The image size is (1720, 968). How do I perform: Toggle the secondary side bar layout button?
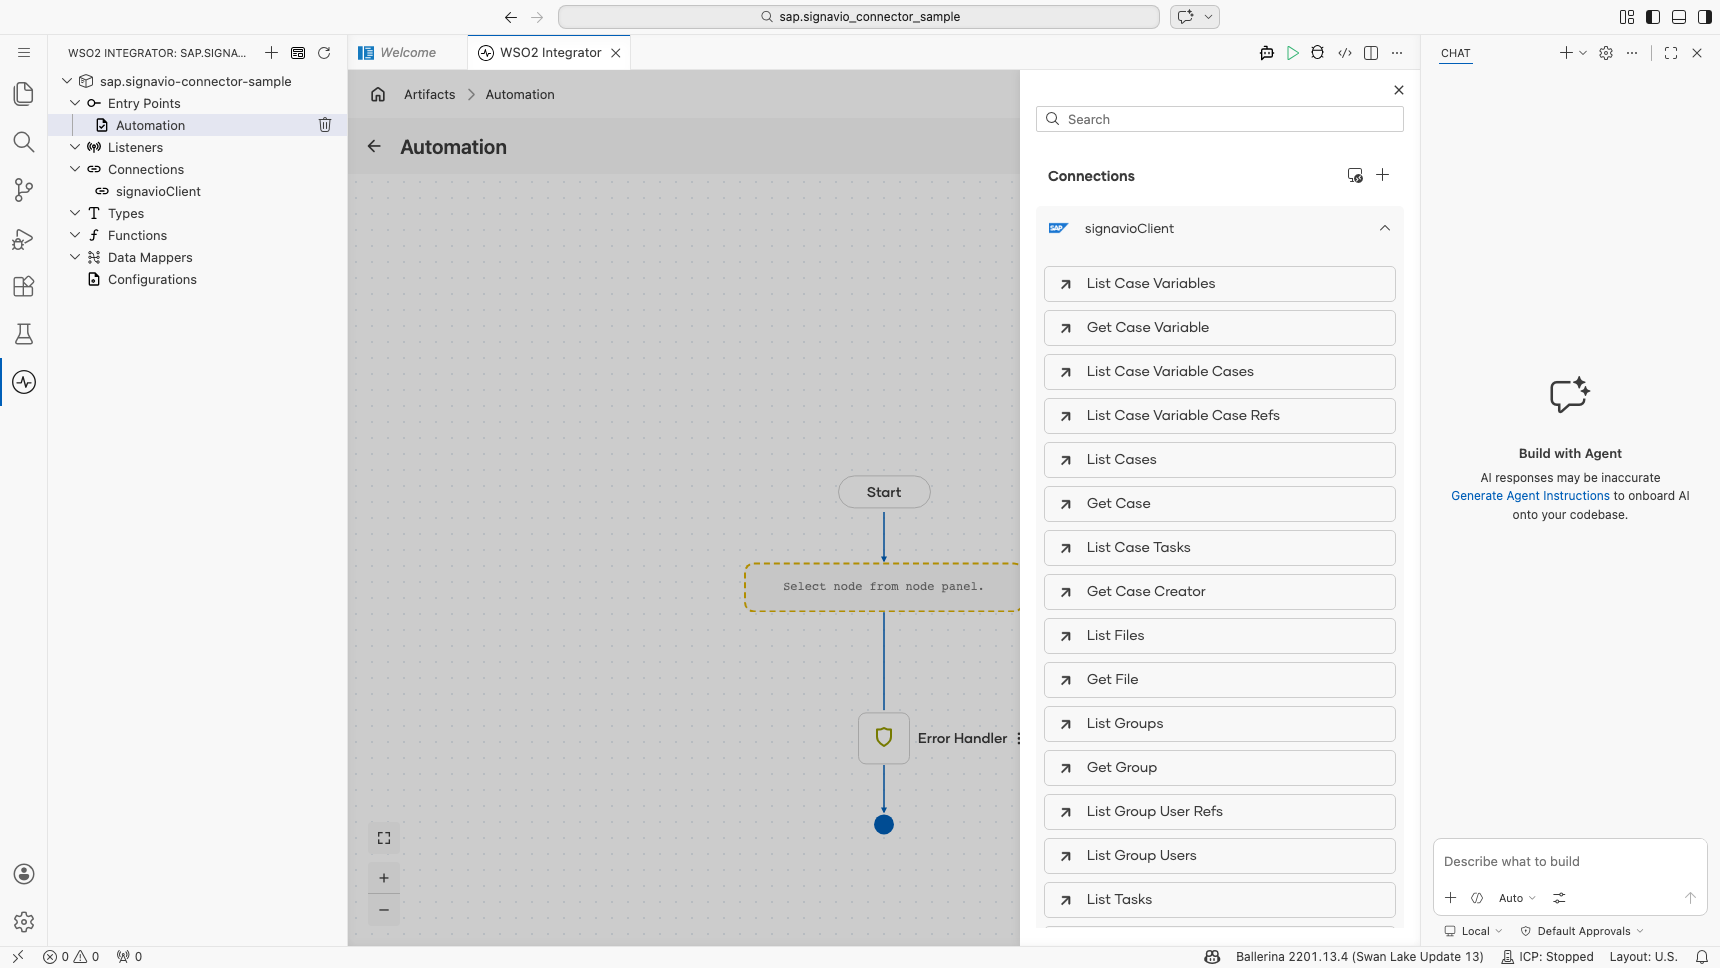tap(1705, 17)
